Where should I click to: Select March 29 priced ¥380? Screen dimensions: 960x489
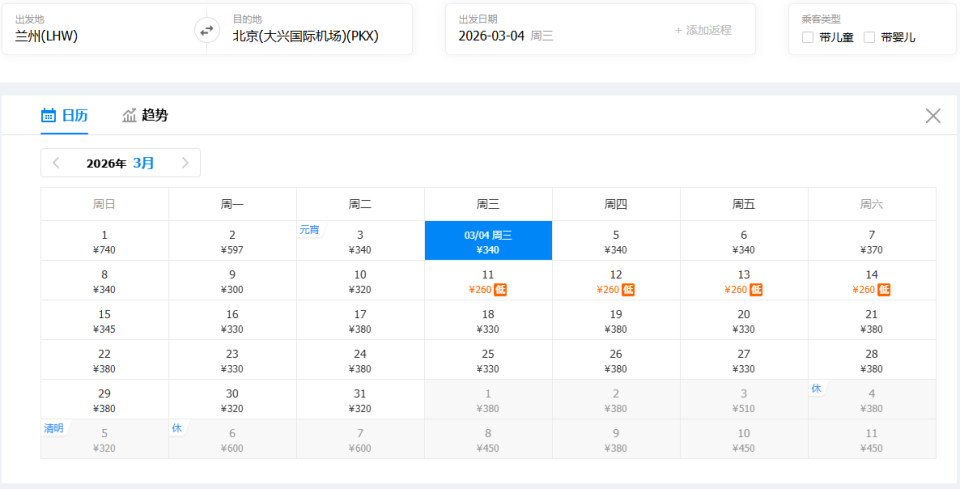pyautogui.click(x=105, y=400)
